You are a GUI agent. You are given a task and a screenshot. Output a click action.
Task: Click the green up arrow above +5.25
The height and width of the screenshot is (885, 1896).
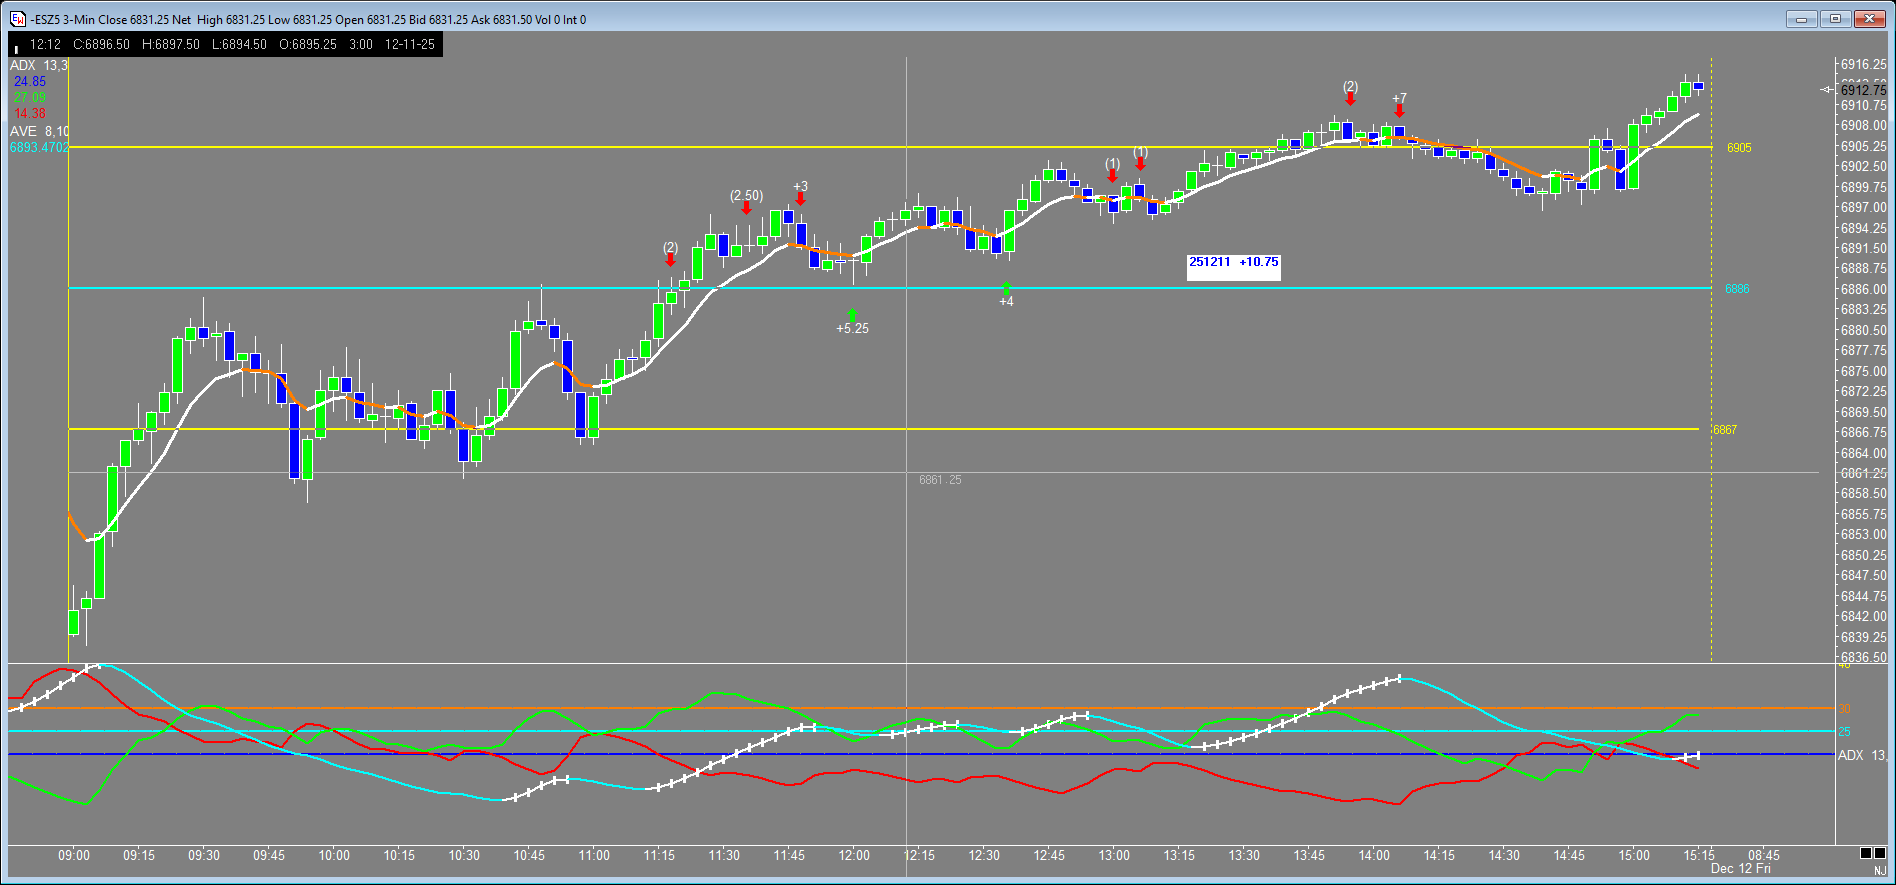click(852, 314)
